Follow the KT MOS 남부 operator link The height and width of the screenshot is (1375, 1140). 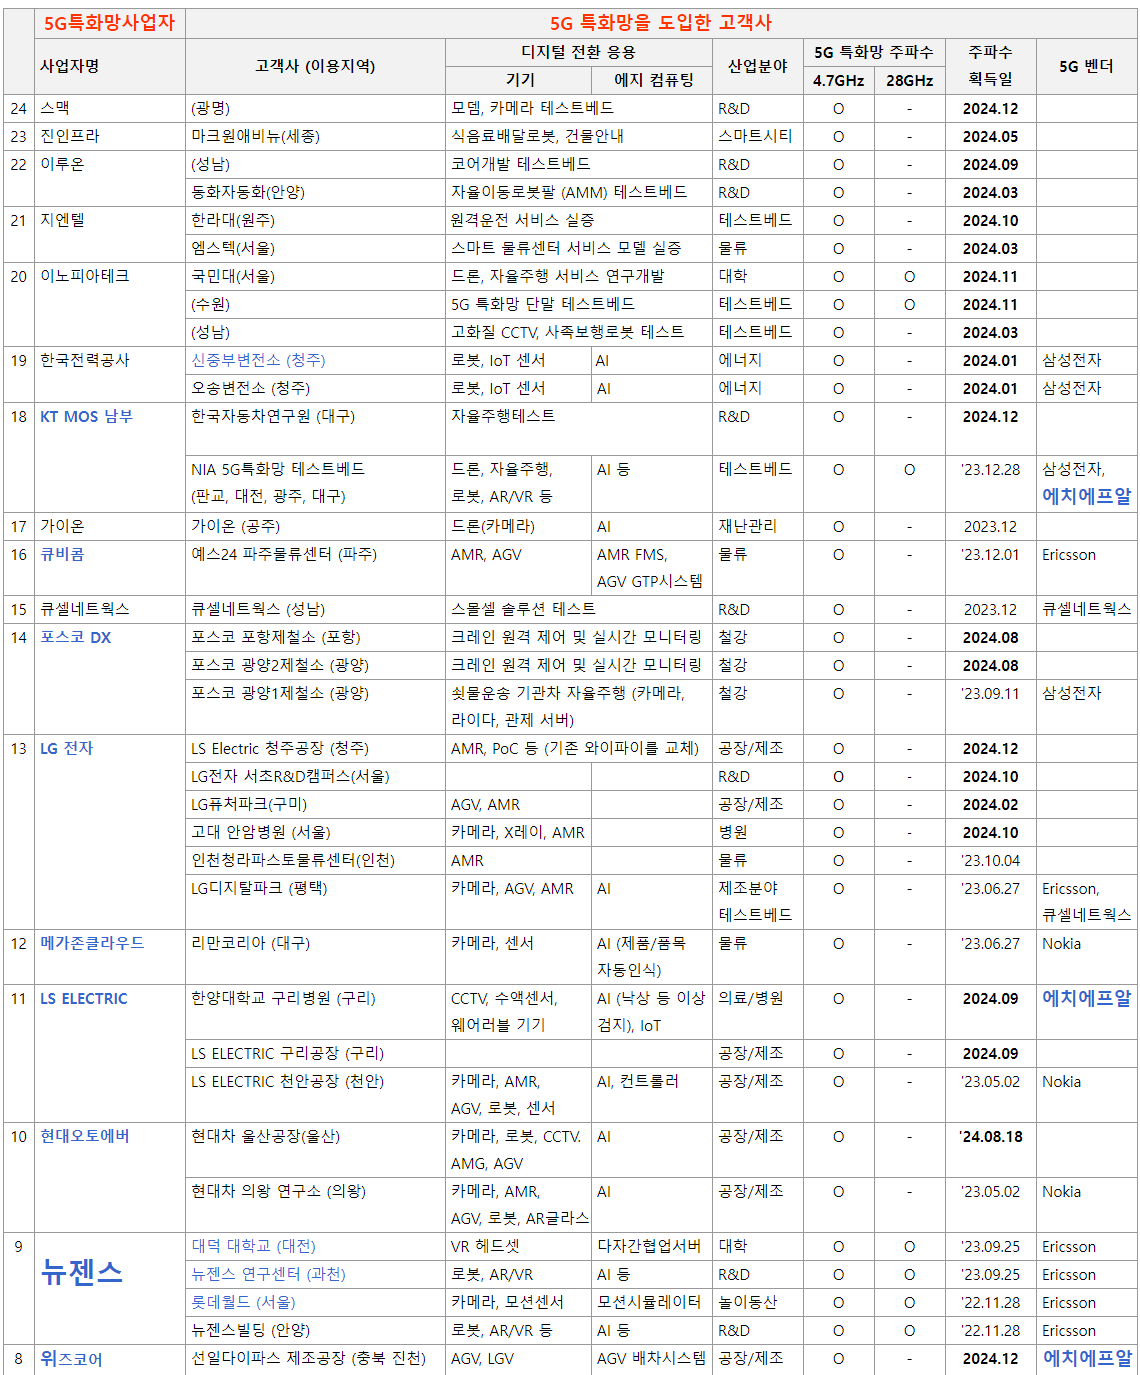point(86,416)
